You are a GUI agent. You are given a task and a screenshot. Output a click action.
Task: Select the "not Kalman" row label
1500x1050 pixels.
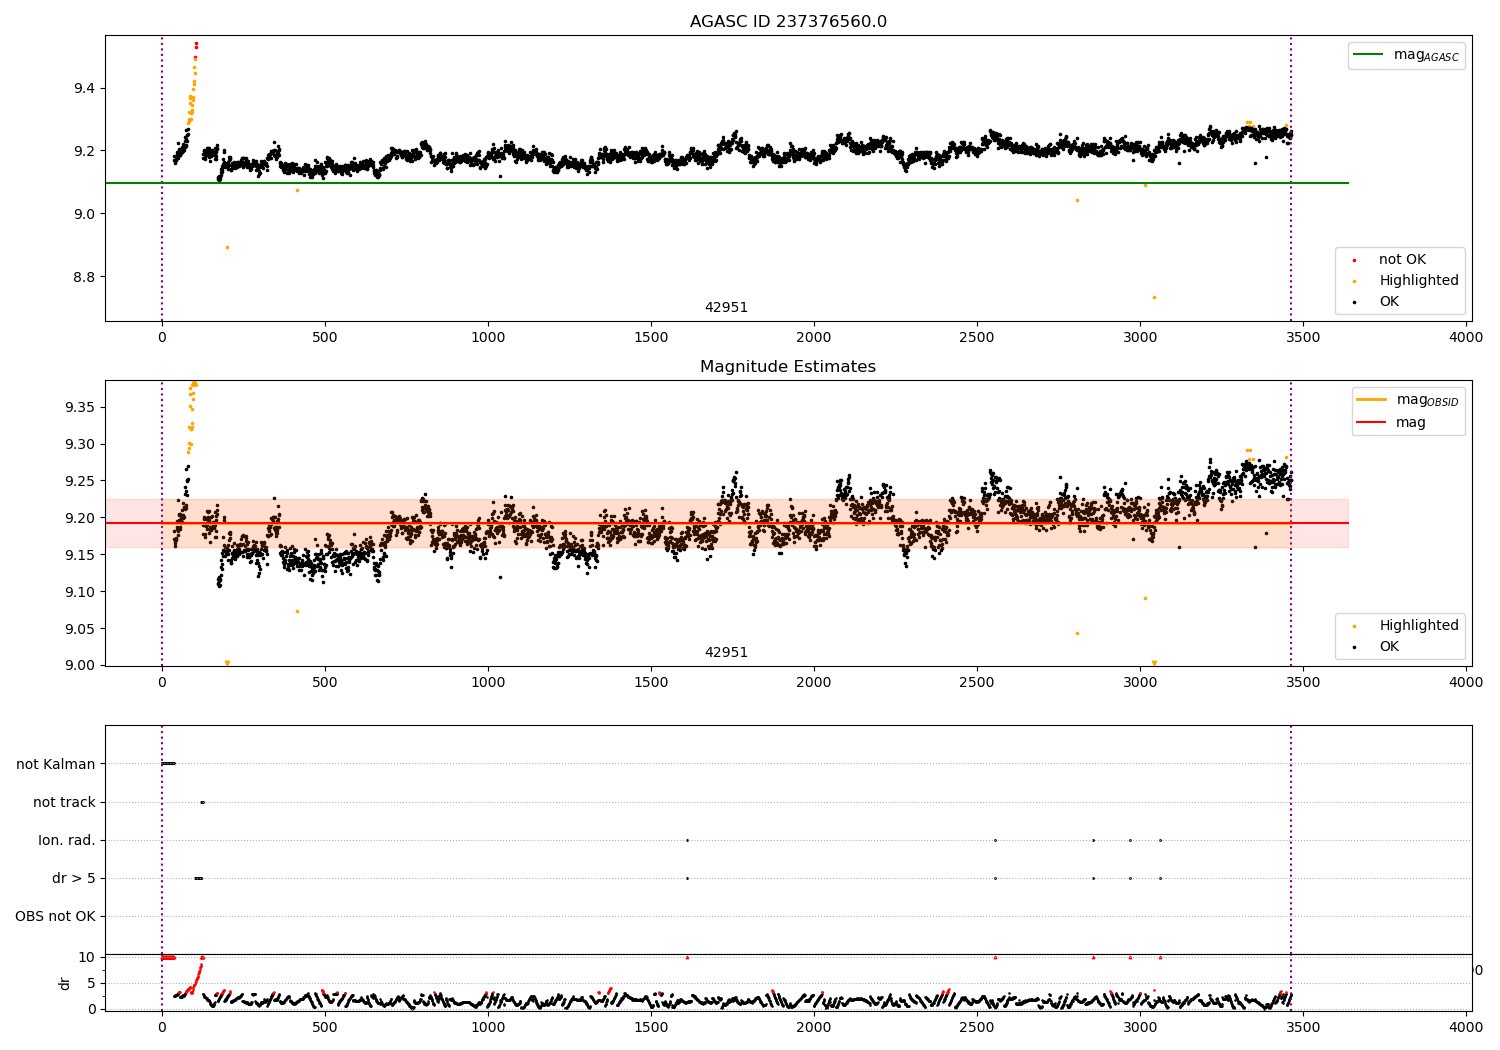(x=56, y=764)
